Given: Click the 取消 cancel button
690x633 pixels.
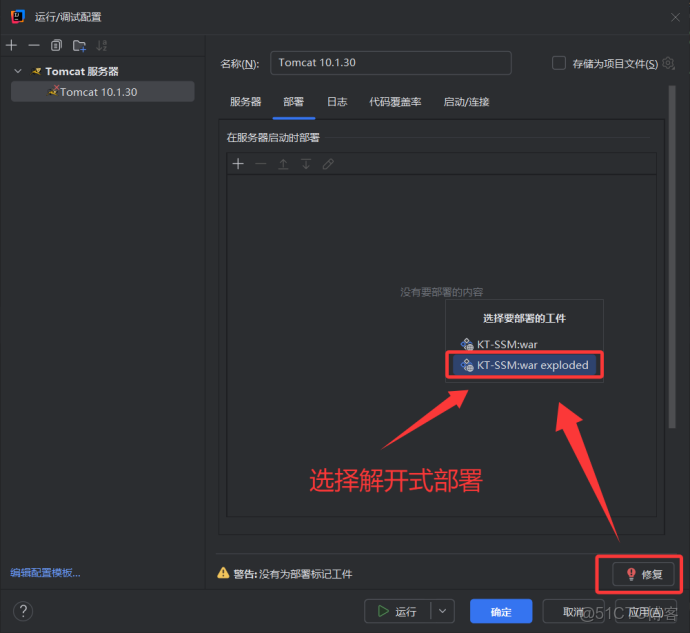Looking at the screenshot, I should 573,611.
